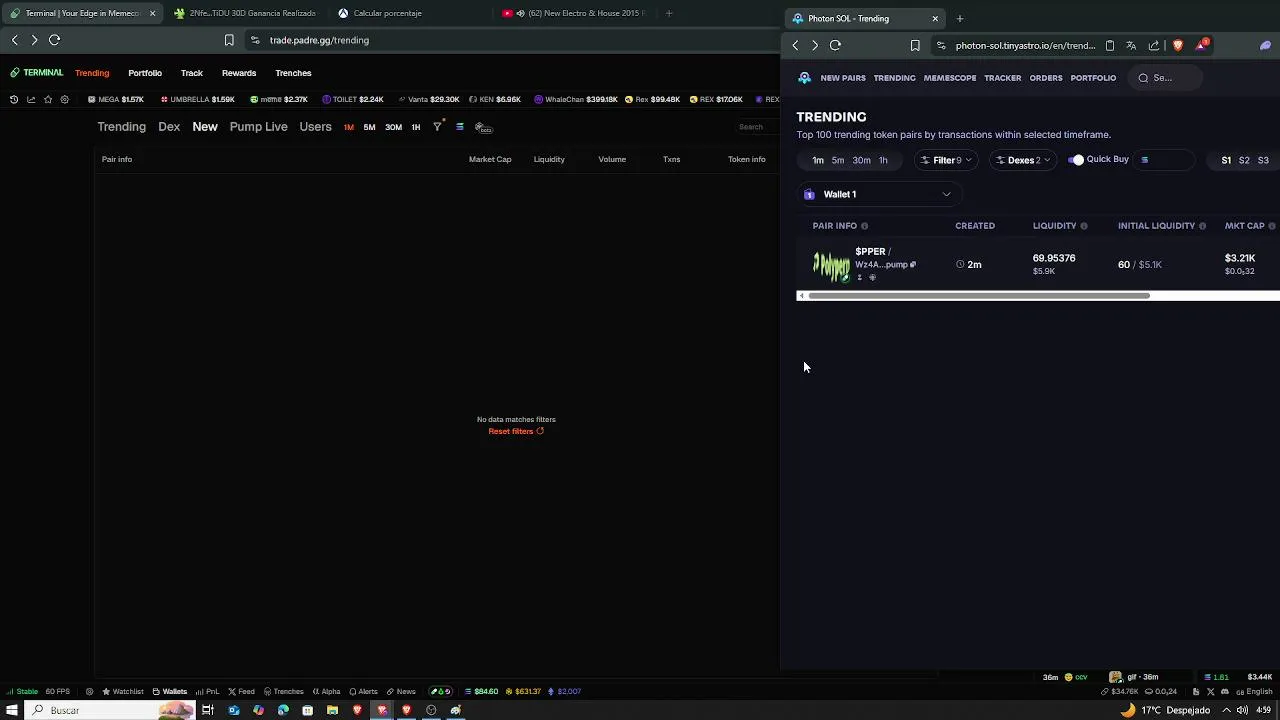This screenshot has height=720, width=1280.
Task: Go back in the Padre browser window
Action: pyautogui.click(x=15, y=40)
